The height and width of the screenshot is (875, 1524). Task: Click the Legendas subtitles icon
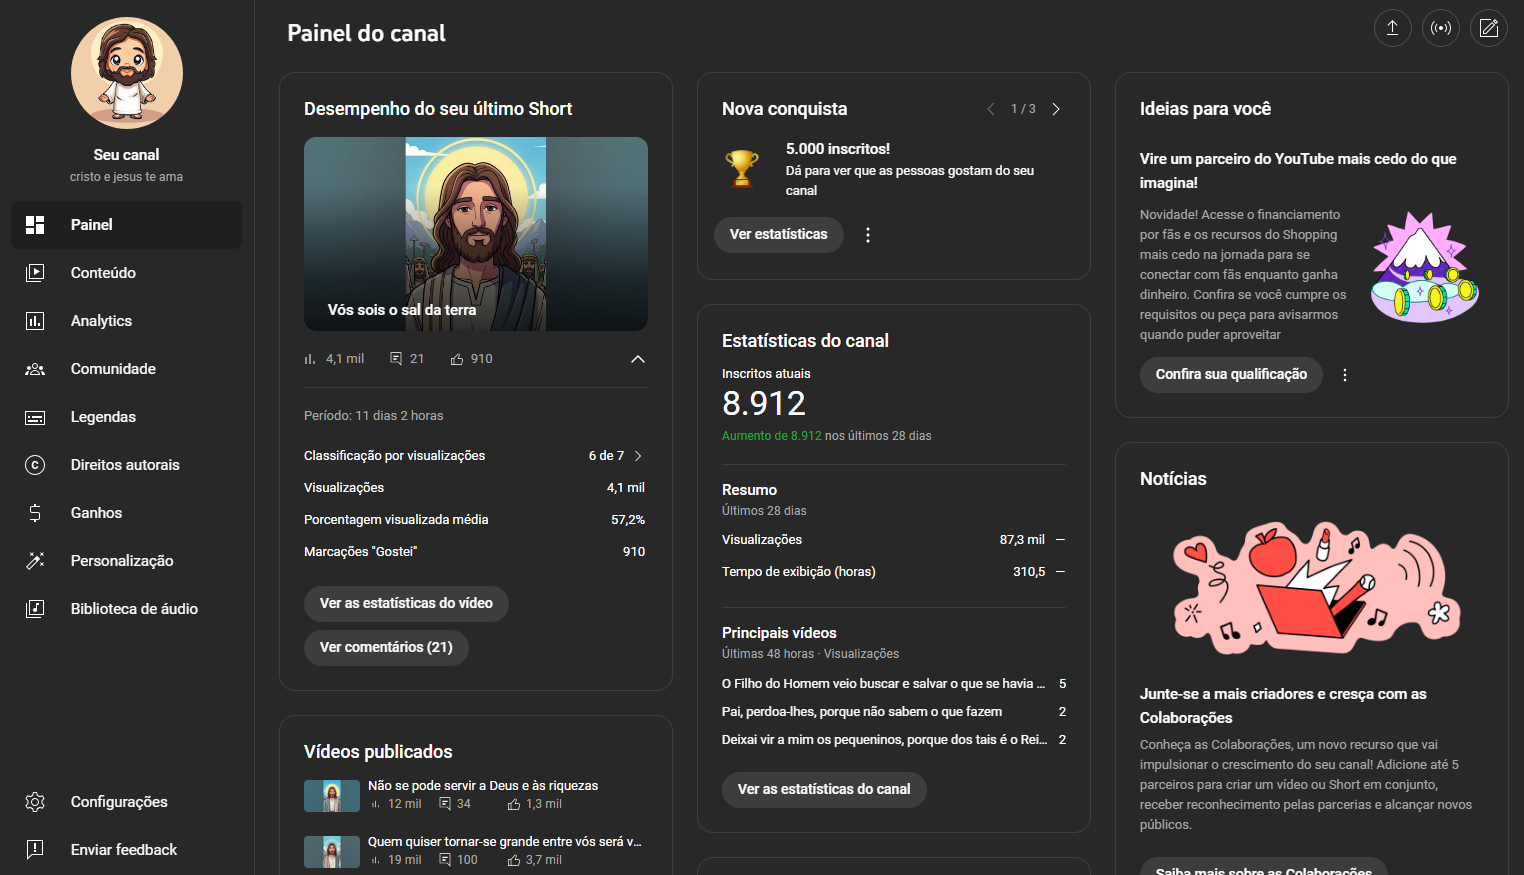click(x=35, y=417)
